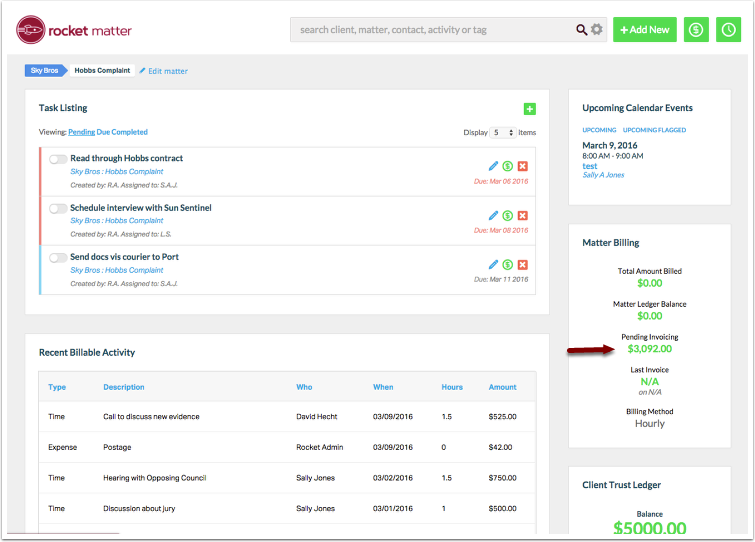Click Rocket Admin in Who column

pos(320,448)
